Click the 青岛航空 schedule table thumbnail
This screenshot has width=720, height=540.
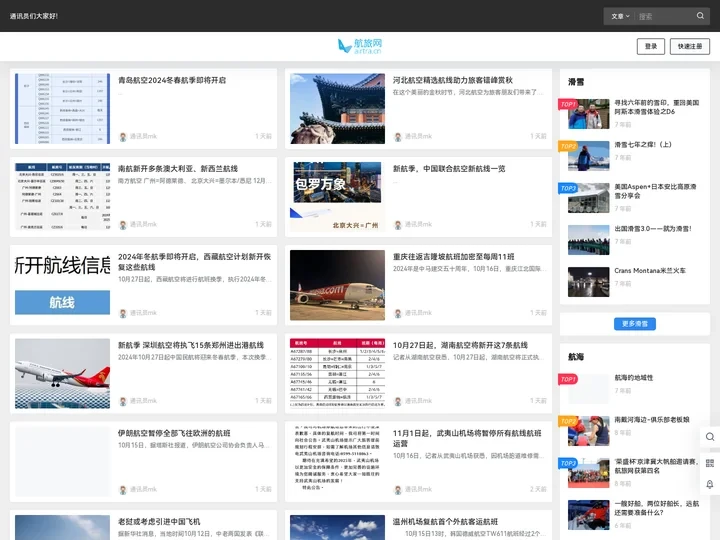coord(62,108)
